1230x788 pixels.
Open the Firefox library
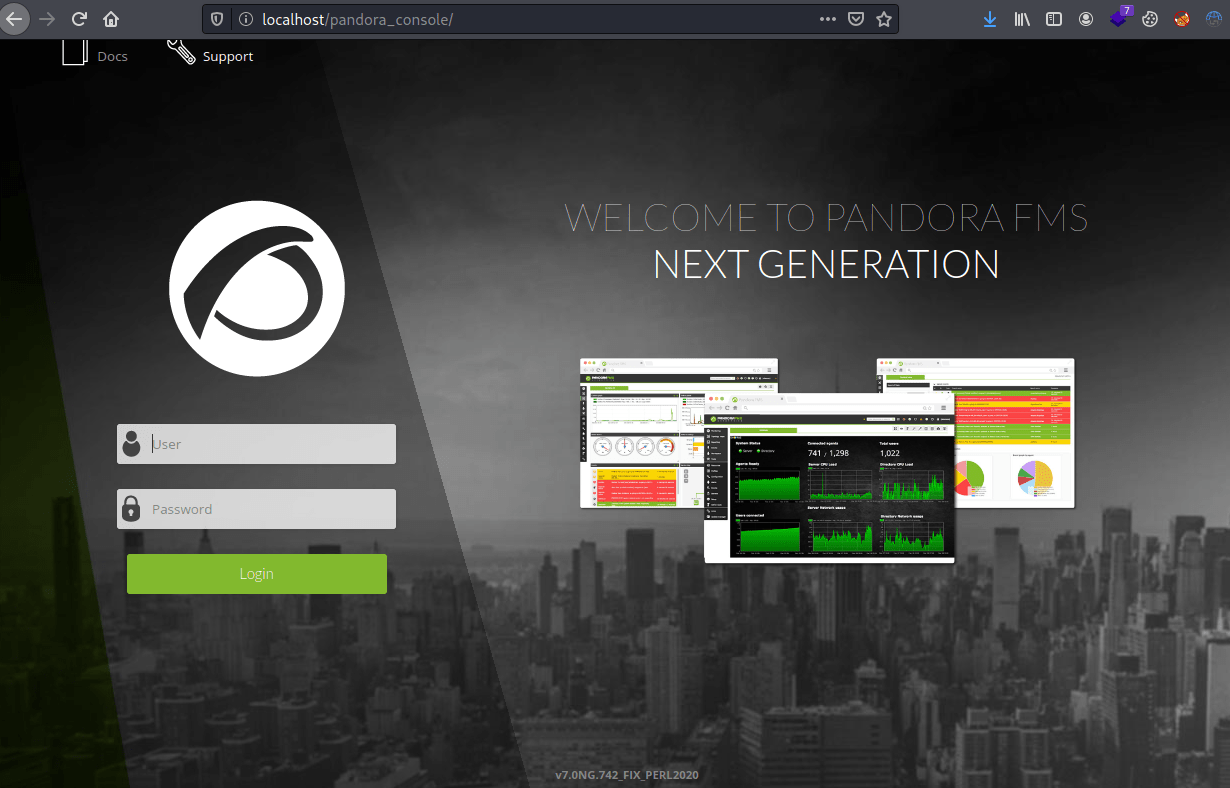pyautogui.click(x=1022, y=19)
